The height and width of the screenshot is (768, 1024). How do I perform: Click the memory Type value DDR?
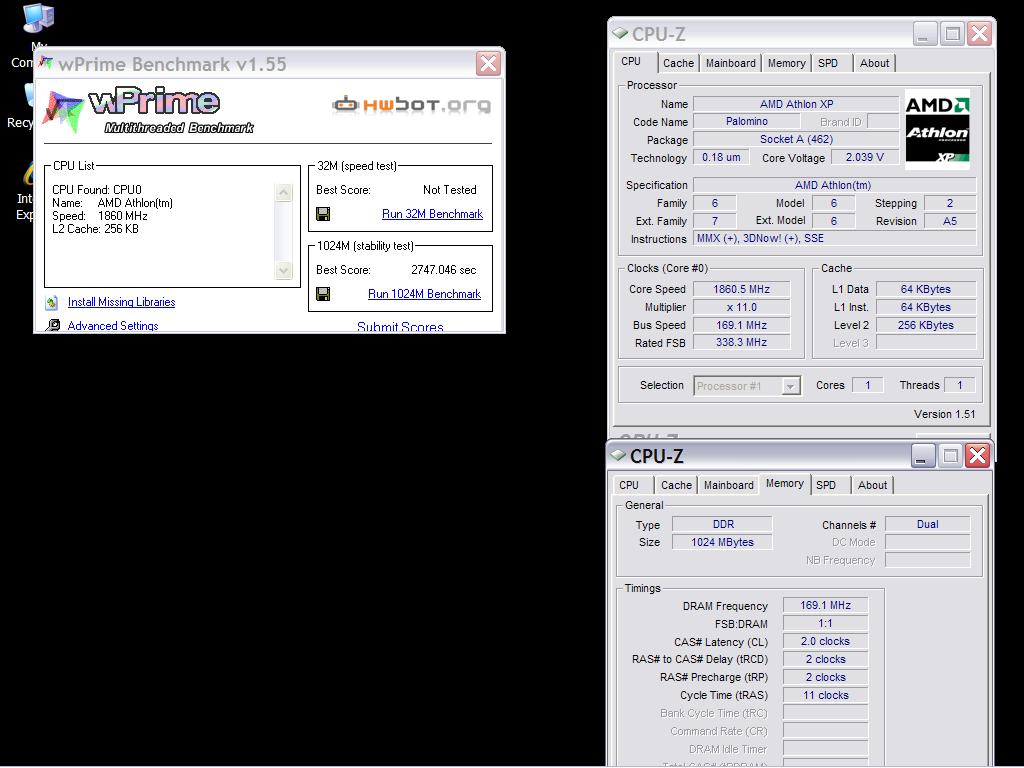(x=722, y=524)
